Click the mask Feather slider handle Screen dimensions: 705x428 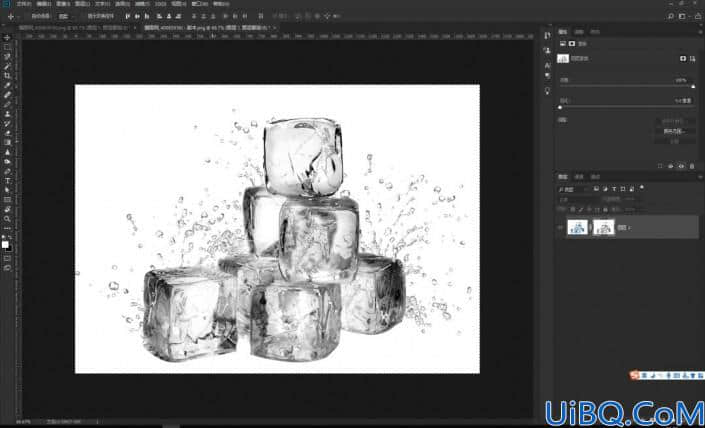(x=560, y=108)
